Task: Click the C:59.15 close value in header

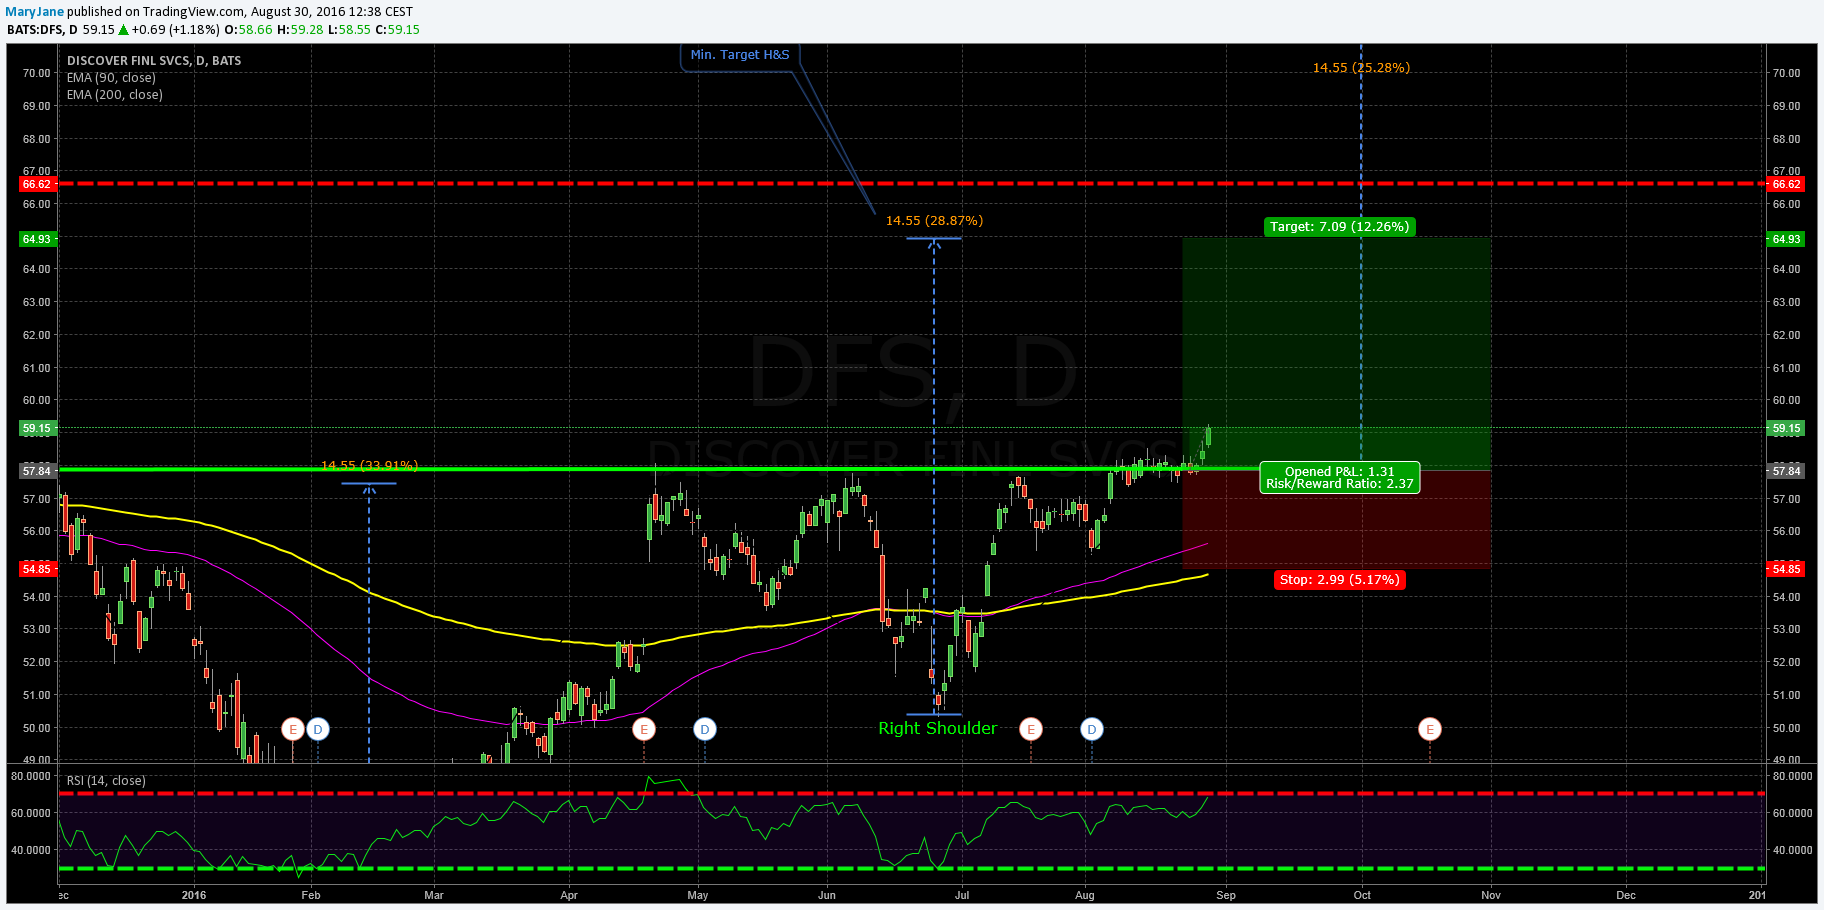Action: 398,30
